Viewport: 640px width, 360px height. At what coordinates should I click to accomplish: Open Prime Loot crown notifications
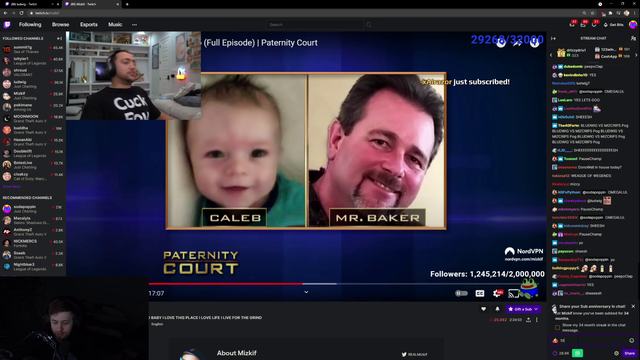coord(572,24)
